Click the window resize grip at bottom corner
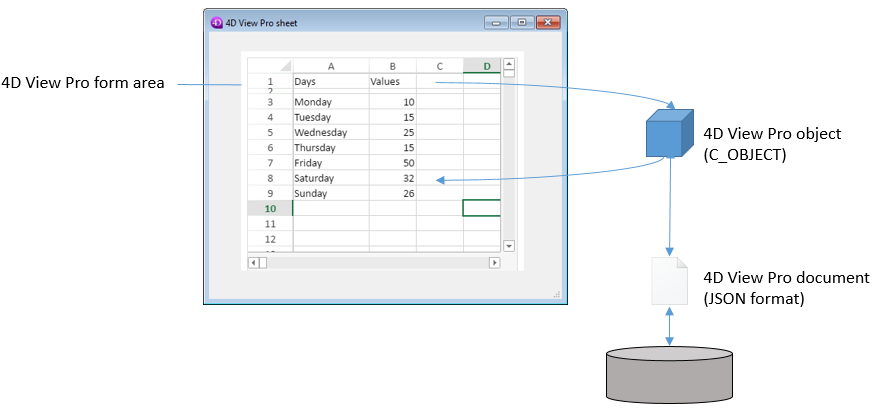The height and width of the screenshot is (409, 873). point(557,295)
